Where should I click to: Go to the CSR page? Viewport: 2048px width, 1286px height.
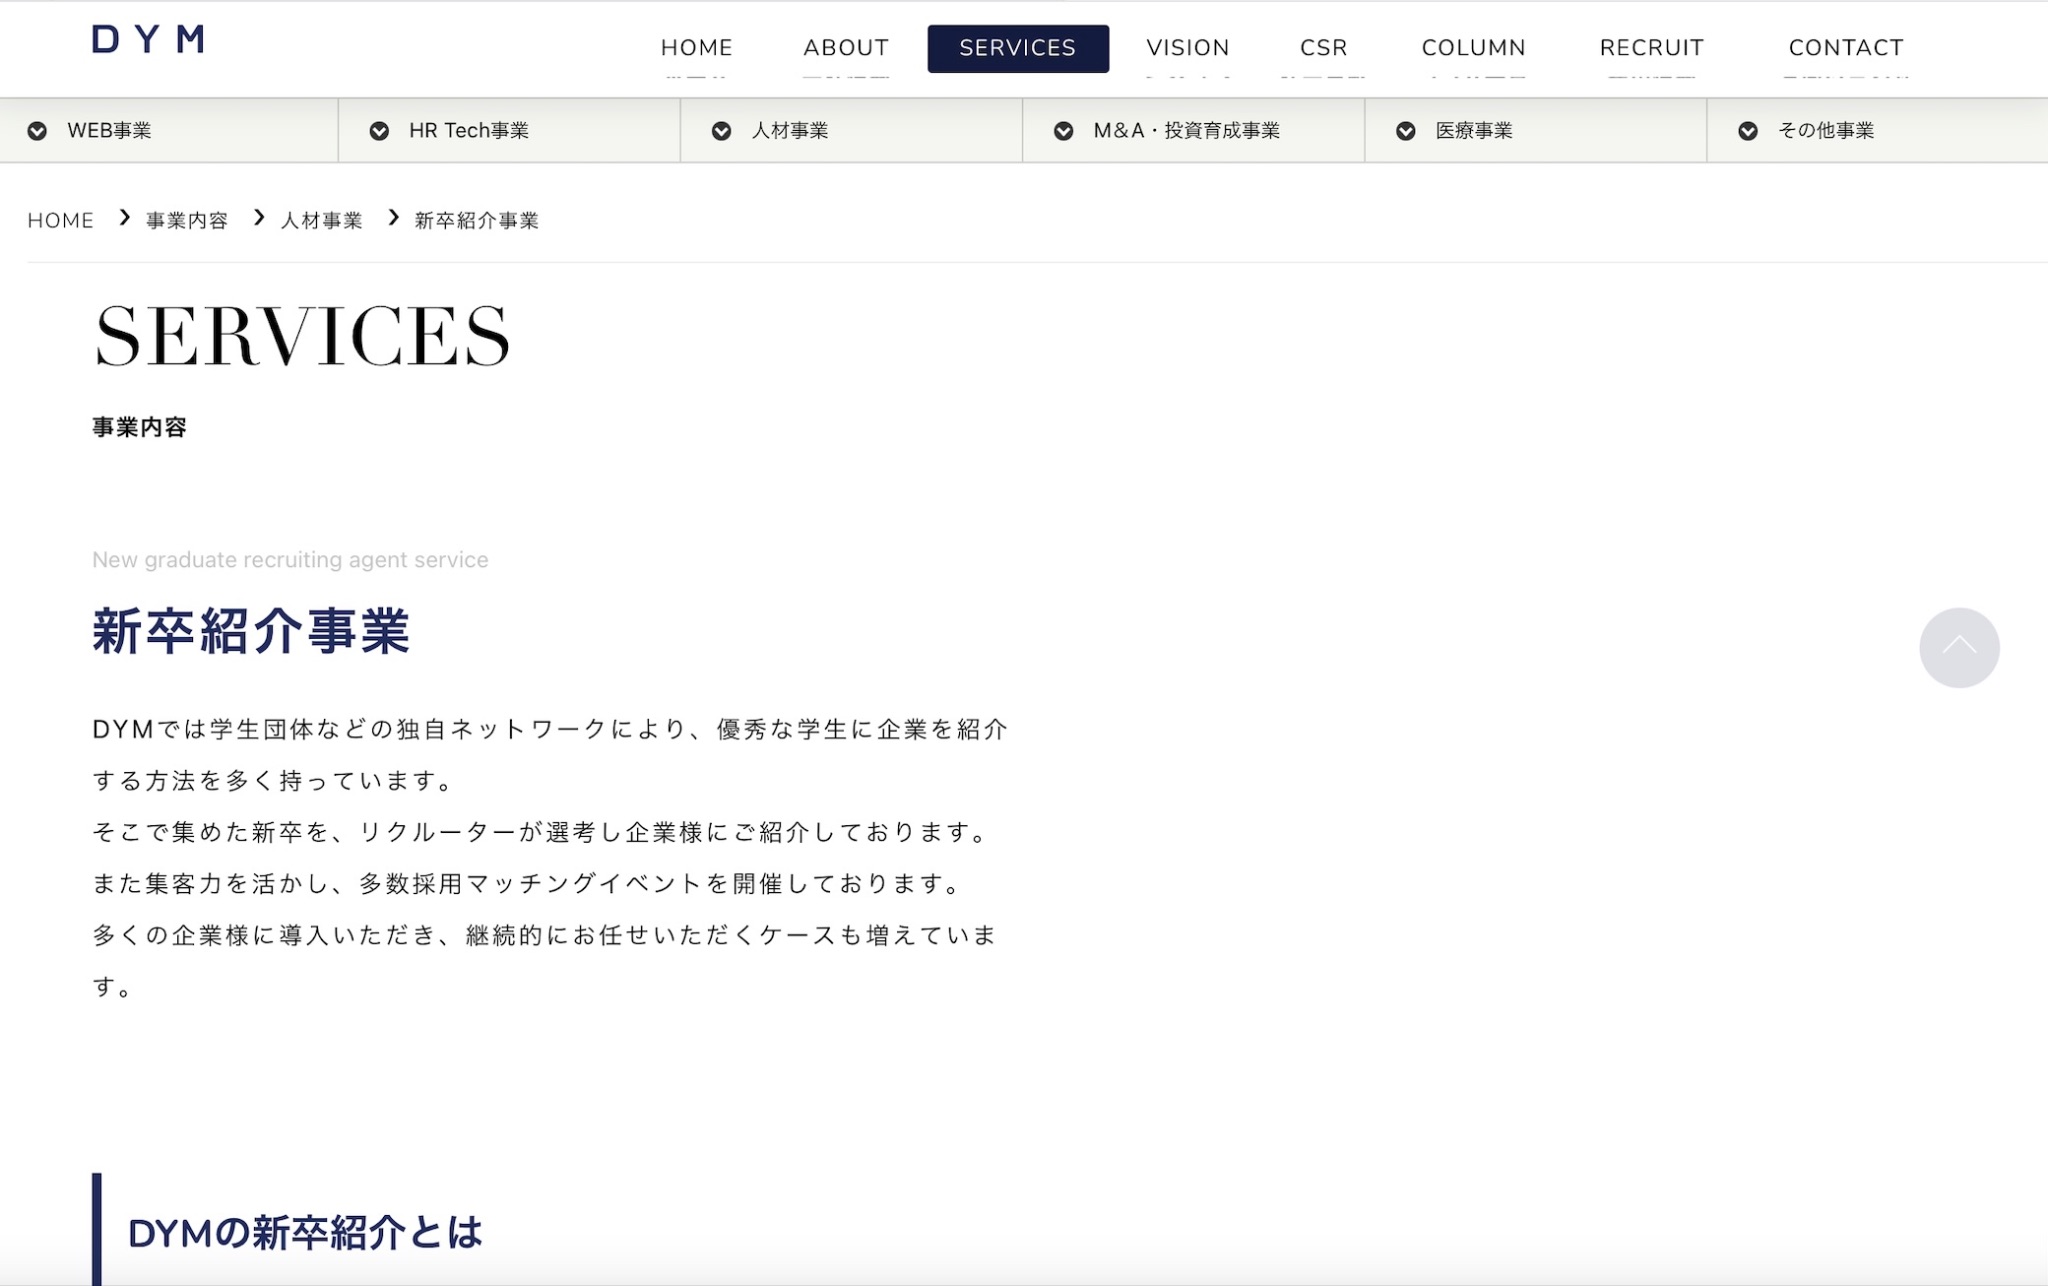[1324, 48]
